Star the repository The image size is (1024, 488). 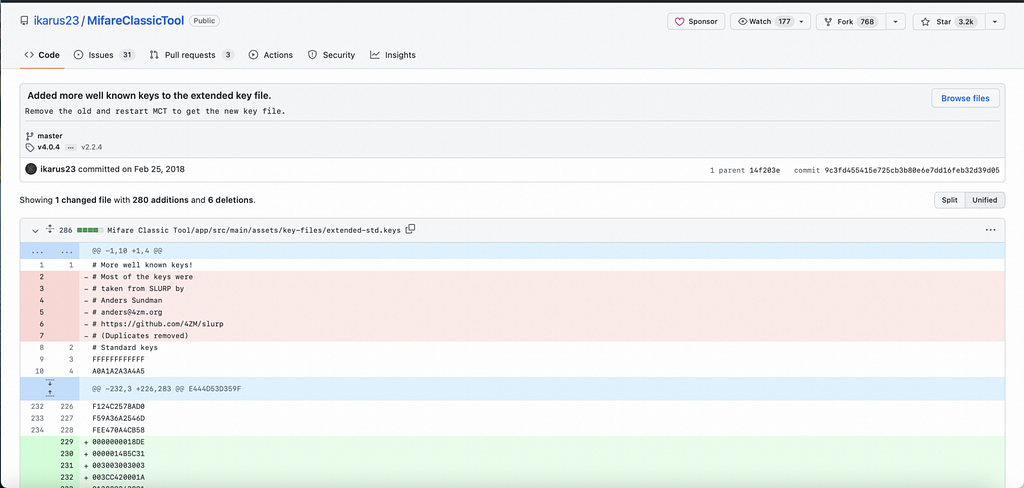pyautogui.click(x=948, y=22)
